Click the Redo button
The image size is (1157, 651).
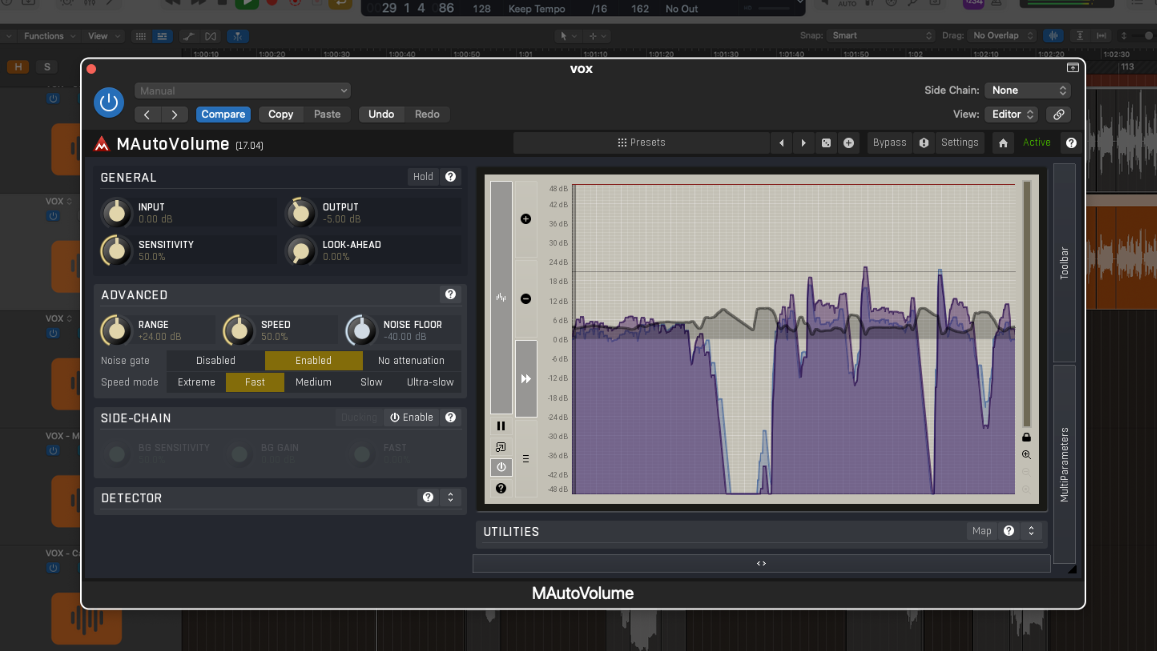click(x=427, y=114)
